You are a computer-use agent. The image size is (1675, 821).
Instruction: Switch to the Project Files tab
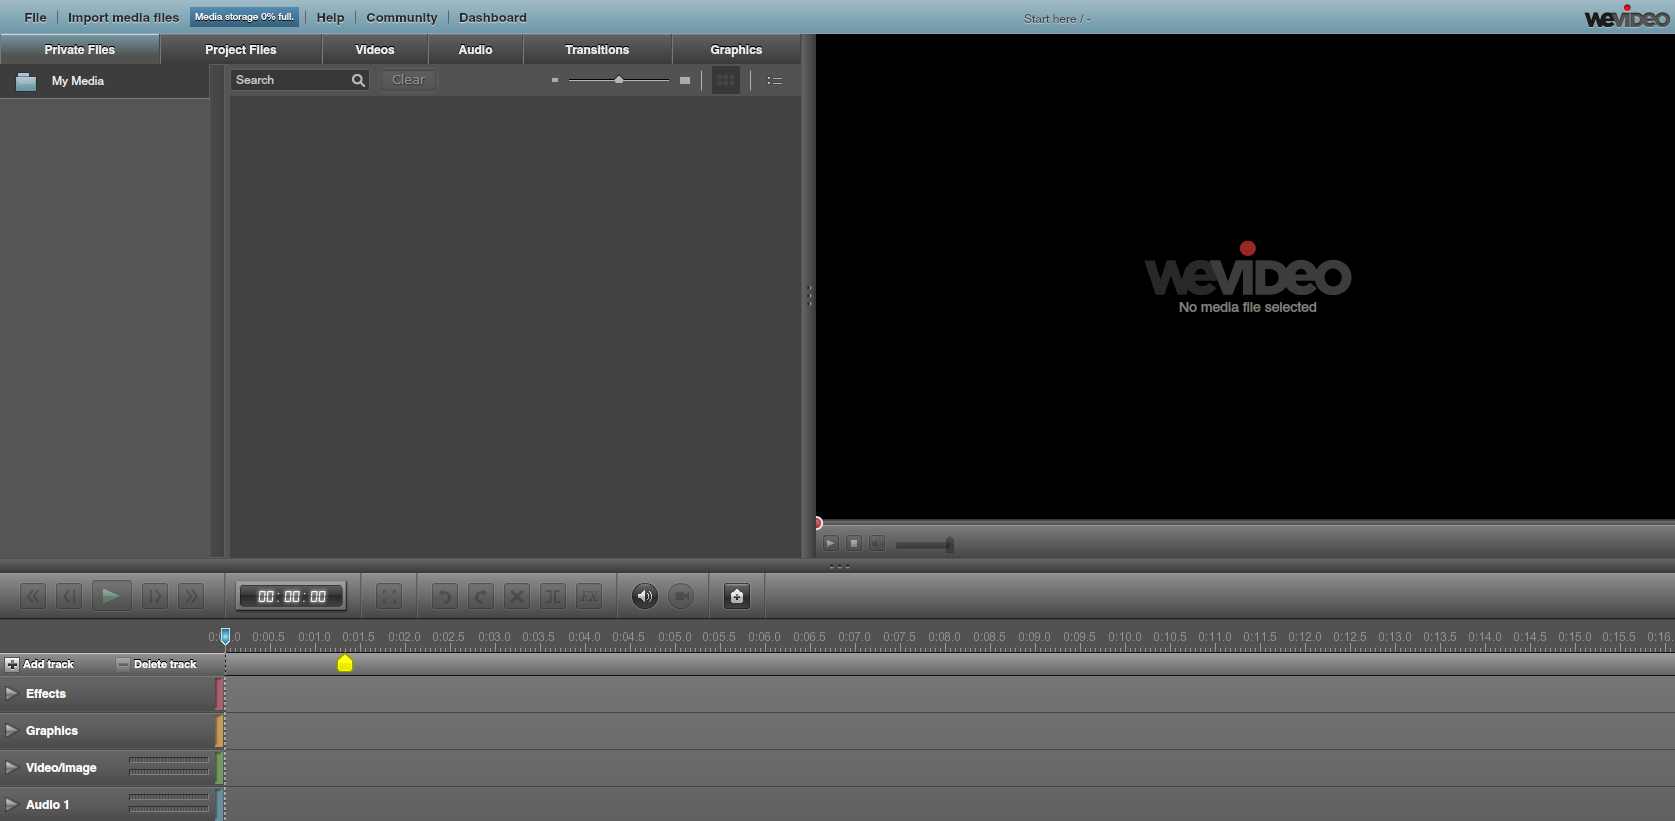click(241, 49)
